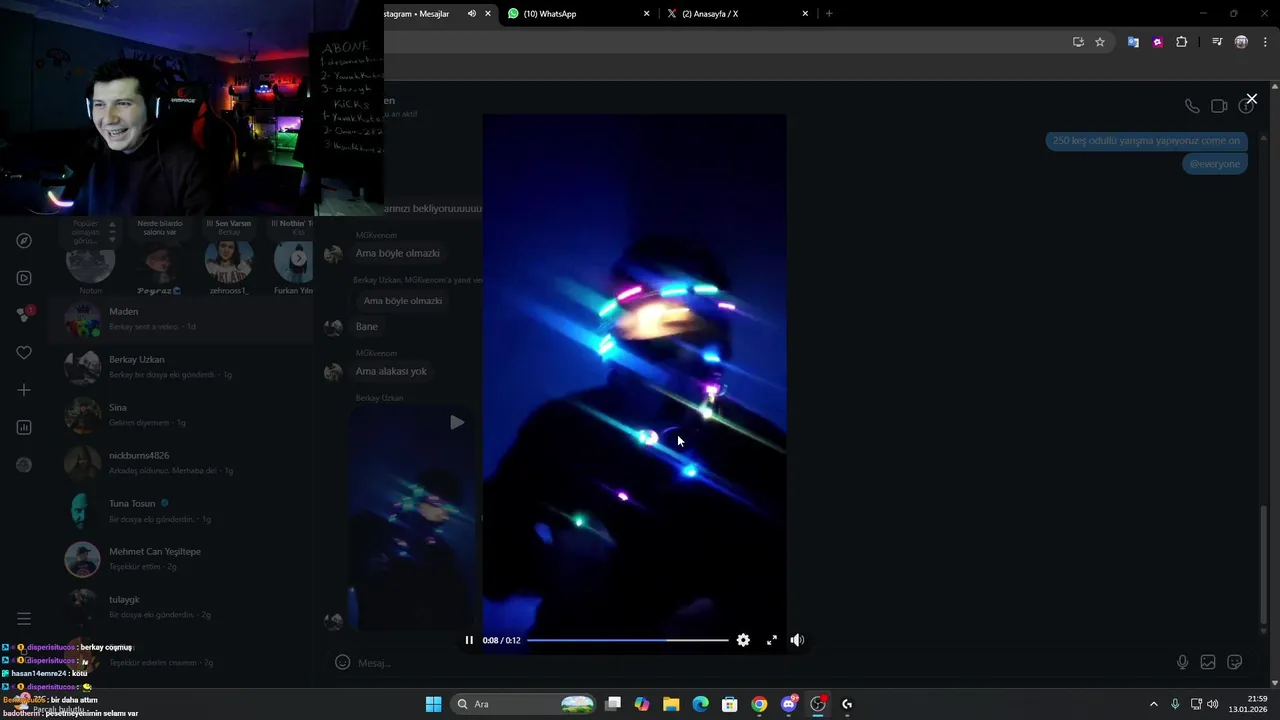Open Chrome extensions puzzle icon
Viewport: 1280px width, 720px height.
tap(1181, 42)
